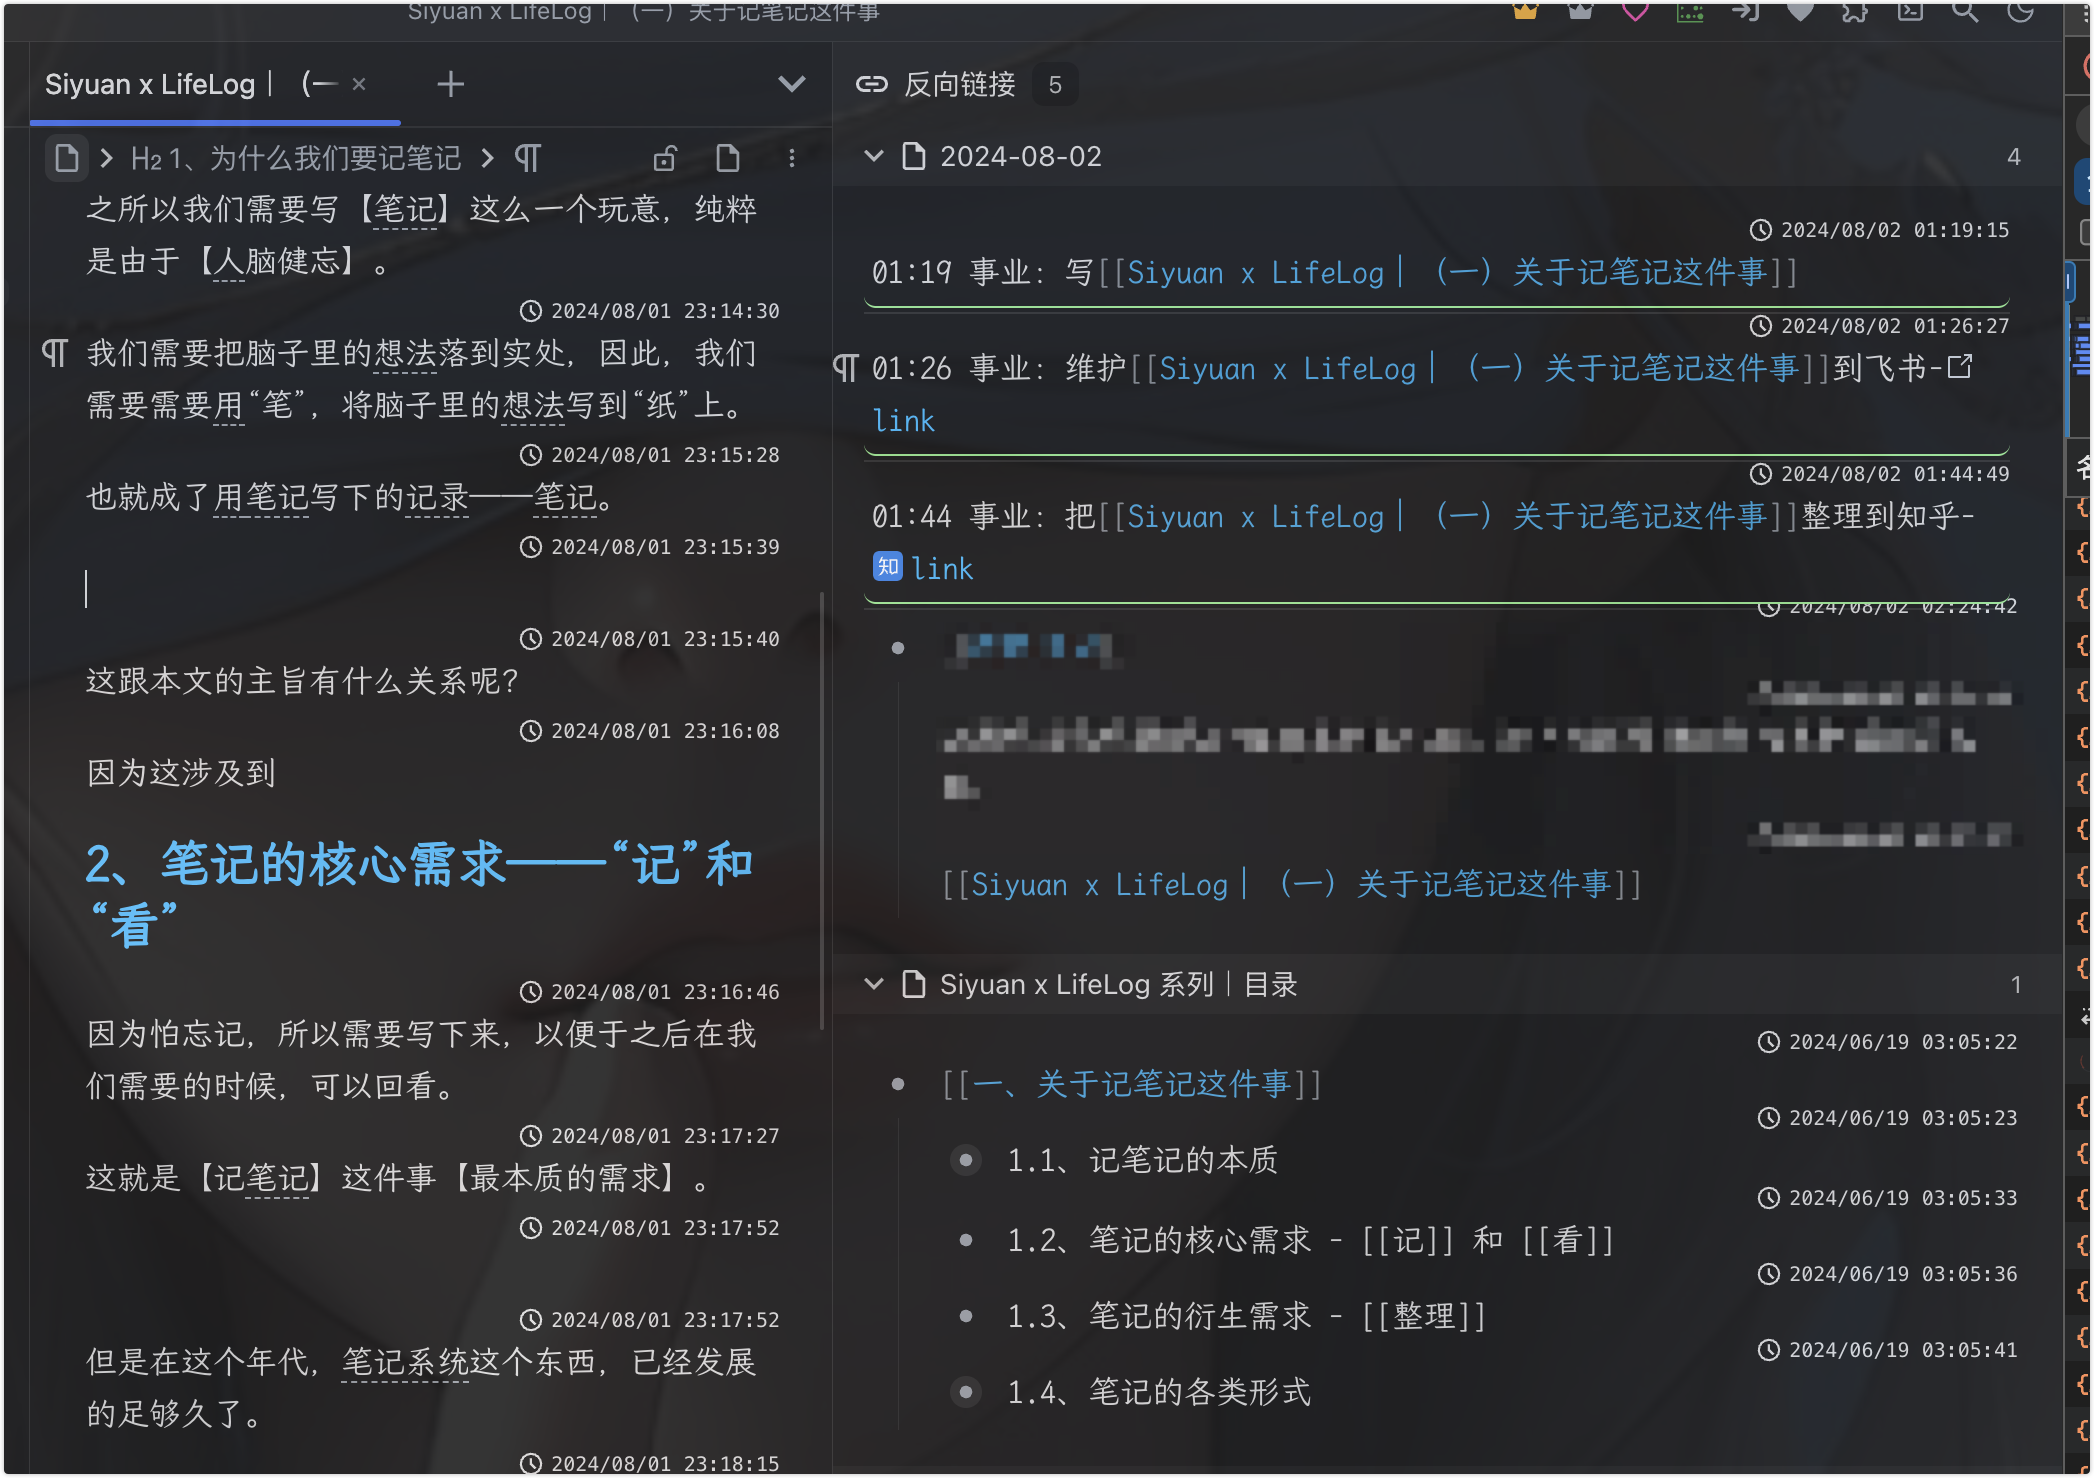Screen dimensions: 2094x1478
Task: Click the H2 为什么我们要记笔记 breadcrumb
Action: point(296,158)
